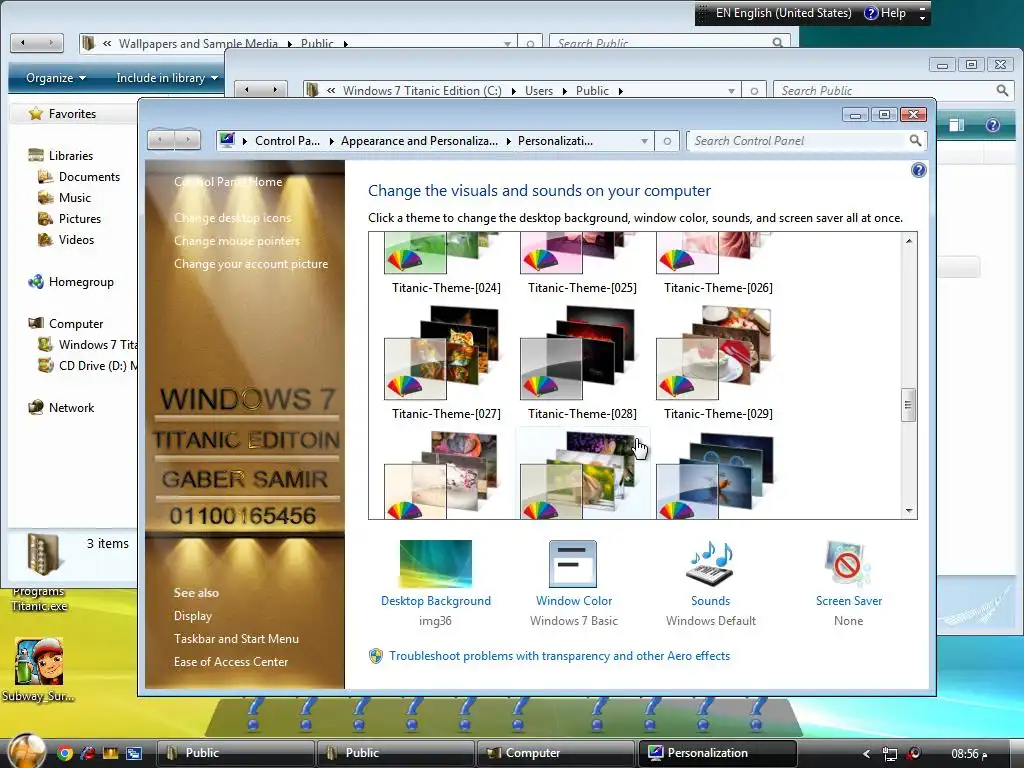Click the Search Control Panel magnifier icon
The image size is (1024, 768).
pos(915,140)
